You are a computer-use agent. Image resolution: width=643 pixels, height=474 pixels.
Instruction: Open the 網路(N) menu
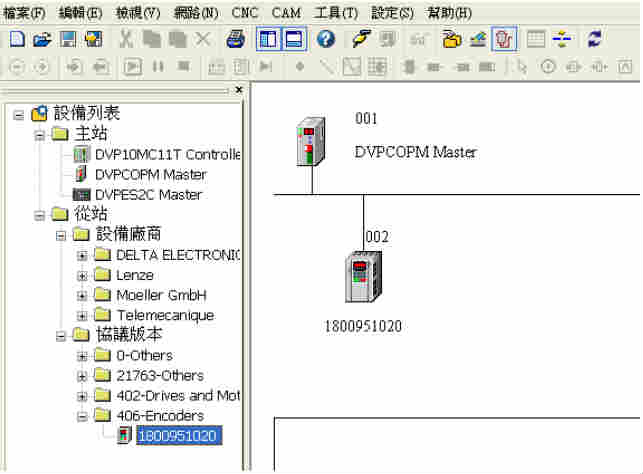tap(196, 13)
